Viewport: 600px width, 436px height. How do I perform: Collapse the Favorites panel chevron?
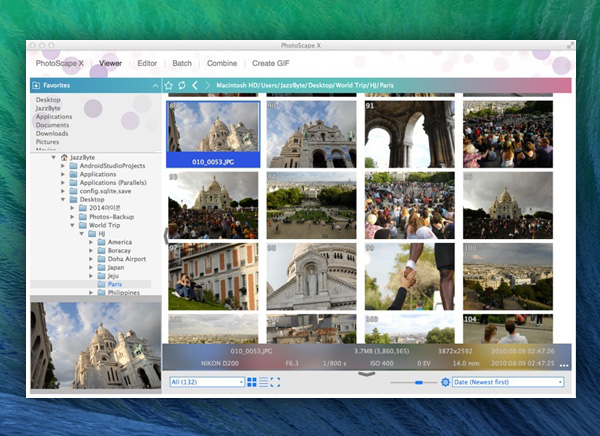tap(155, 86)
